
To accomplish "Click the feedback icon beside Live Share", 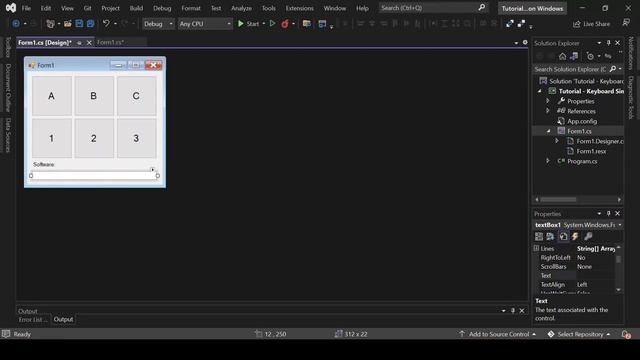I will coord(626,23).
